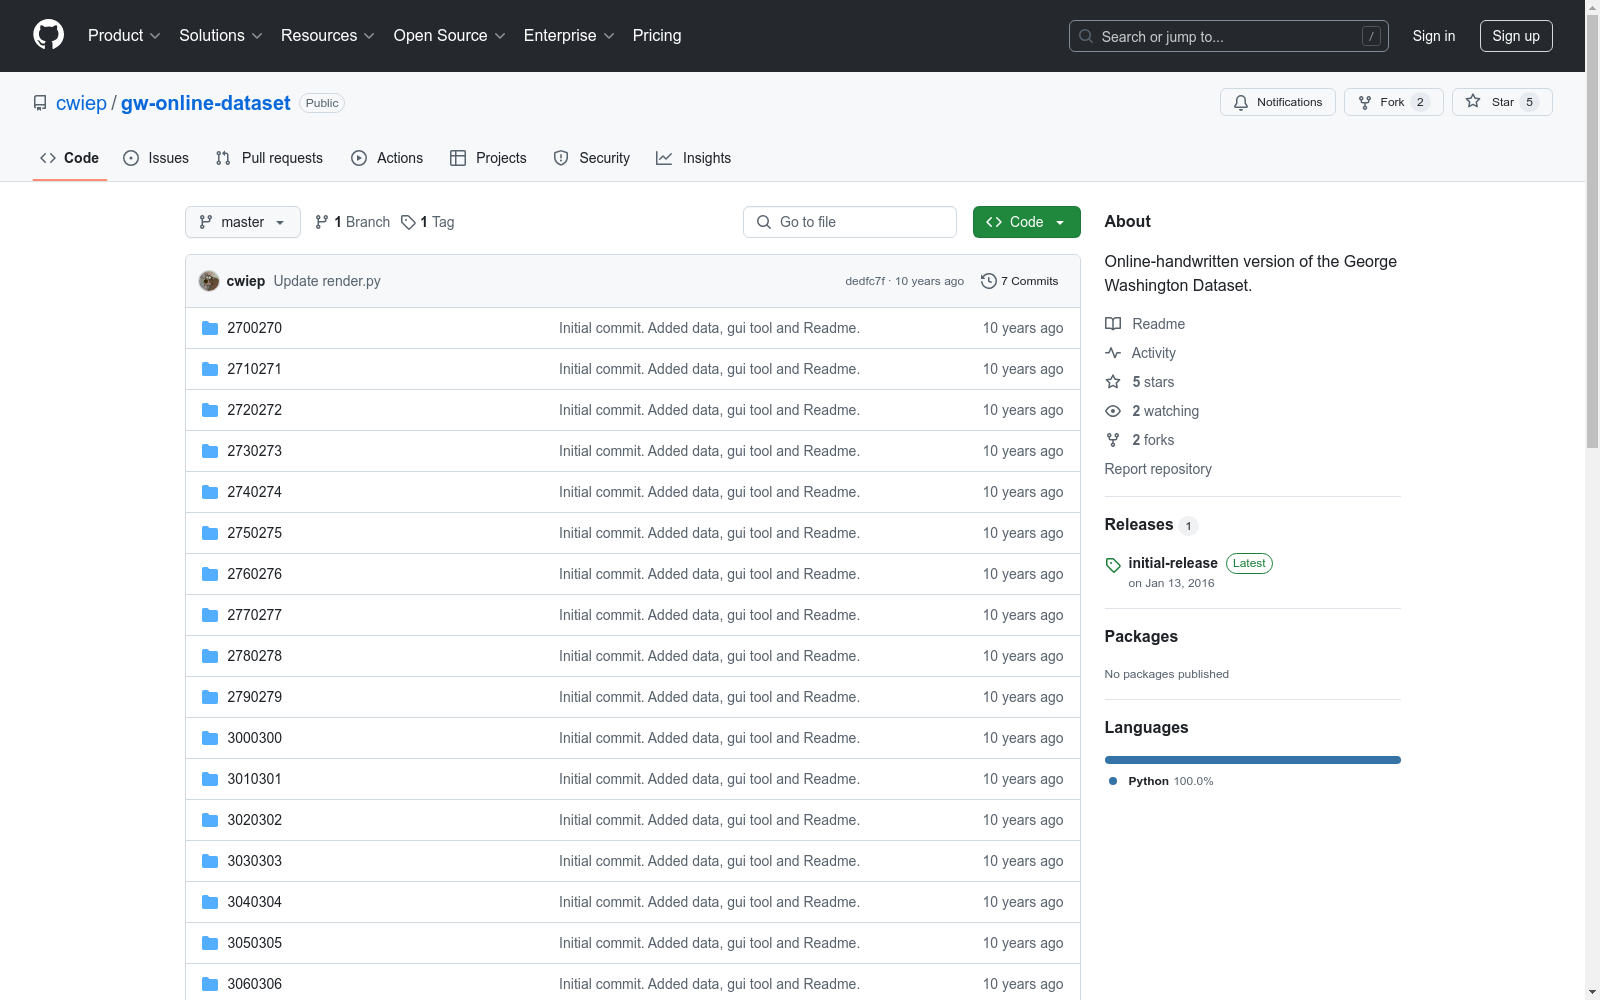Open the 3010301 folder
Screen dimensions: 1600x1000
click(254, 779)
